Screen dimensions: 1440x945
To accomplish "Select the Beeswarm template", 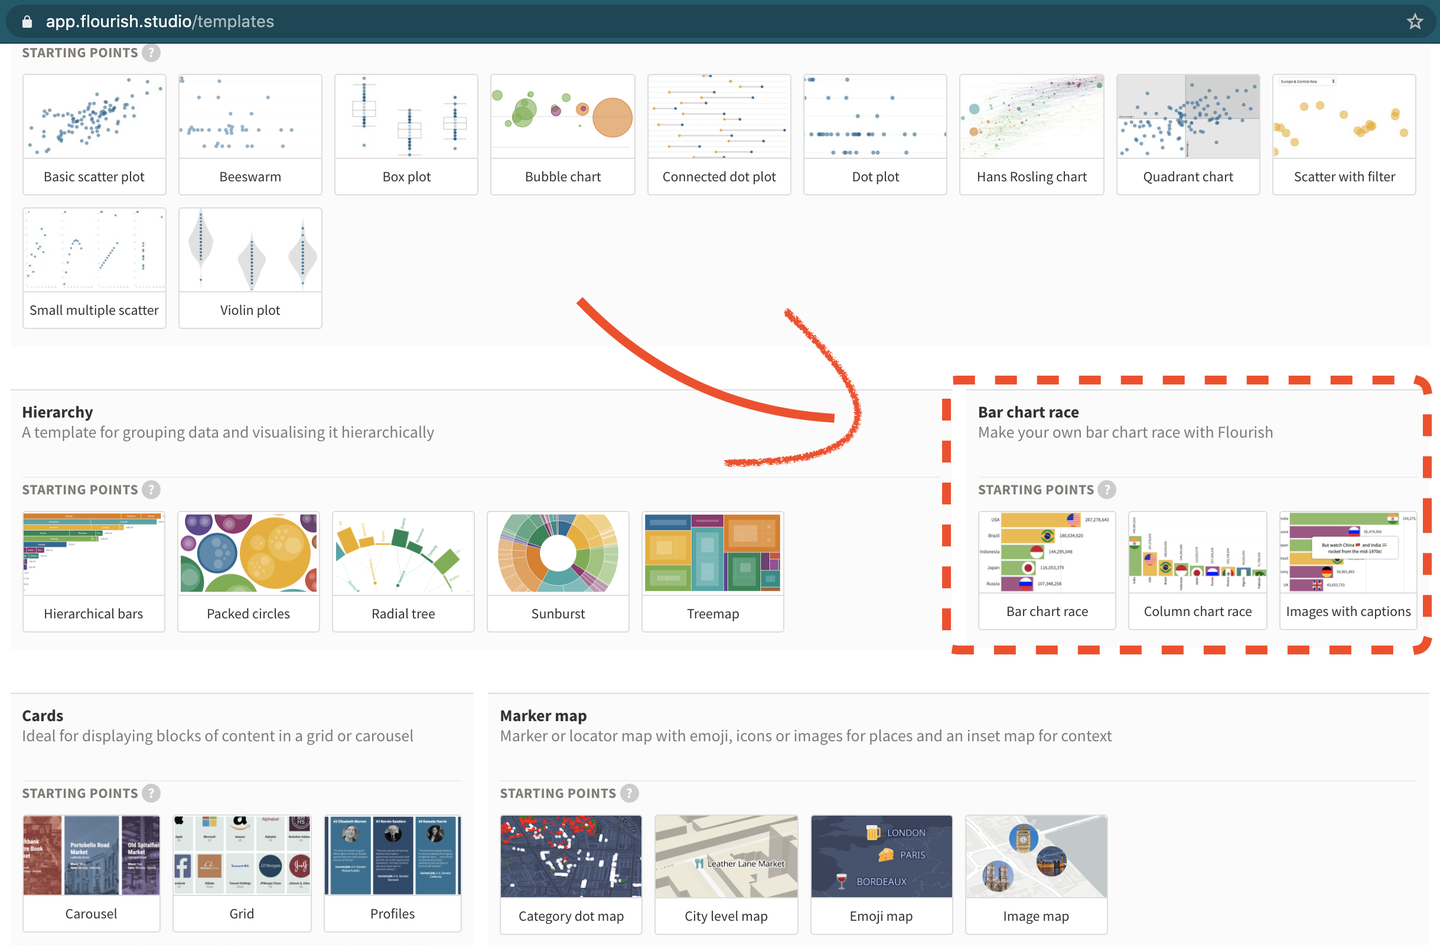I will click(x=250, y=134).
